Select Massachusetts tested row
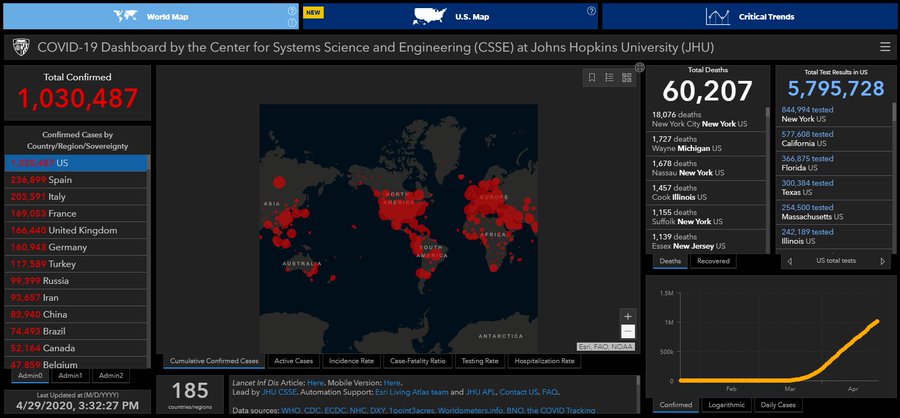 click(x=834, y=212)
